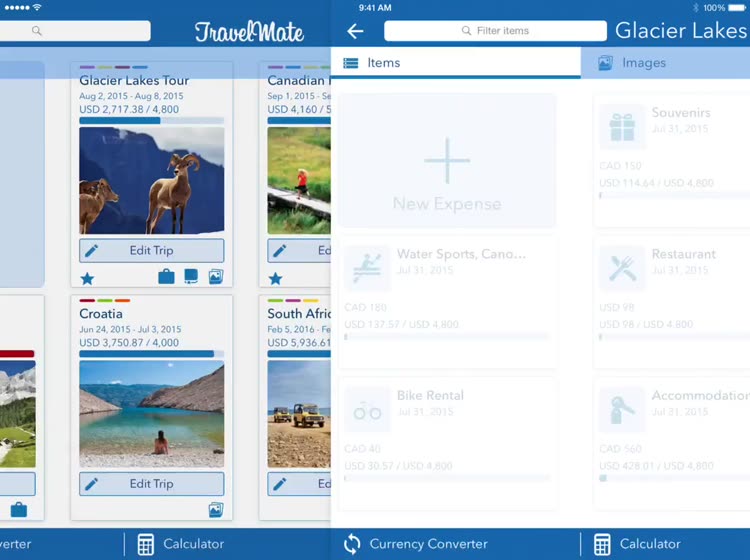Screen dimensions: 750x560
Task: Open the Restaurant fork and knife icon
Action: click(x=622, y=268)
